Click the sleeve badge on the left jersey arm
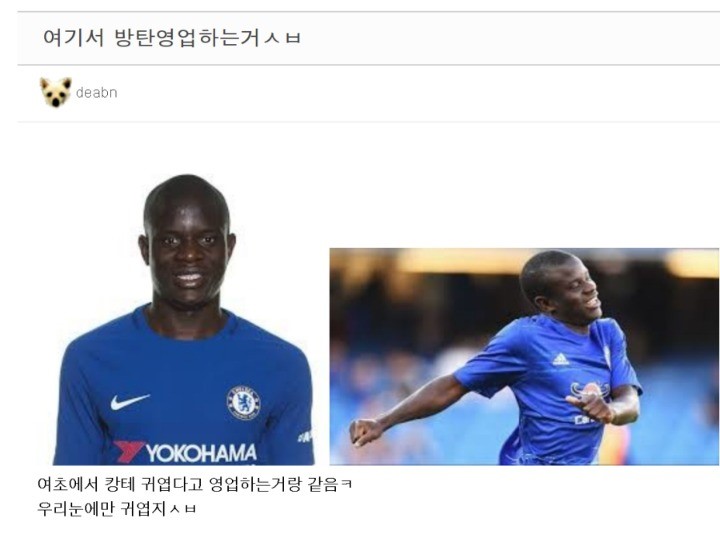 click(x=305, y=436)
